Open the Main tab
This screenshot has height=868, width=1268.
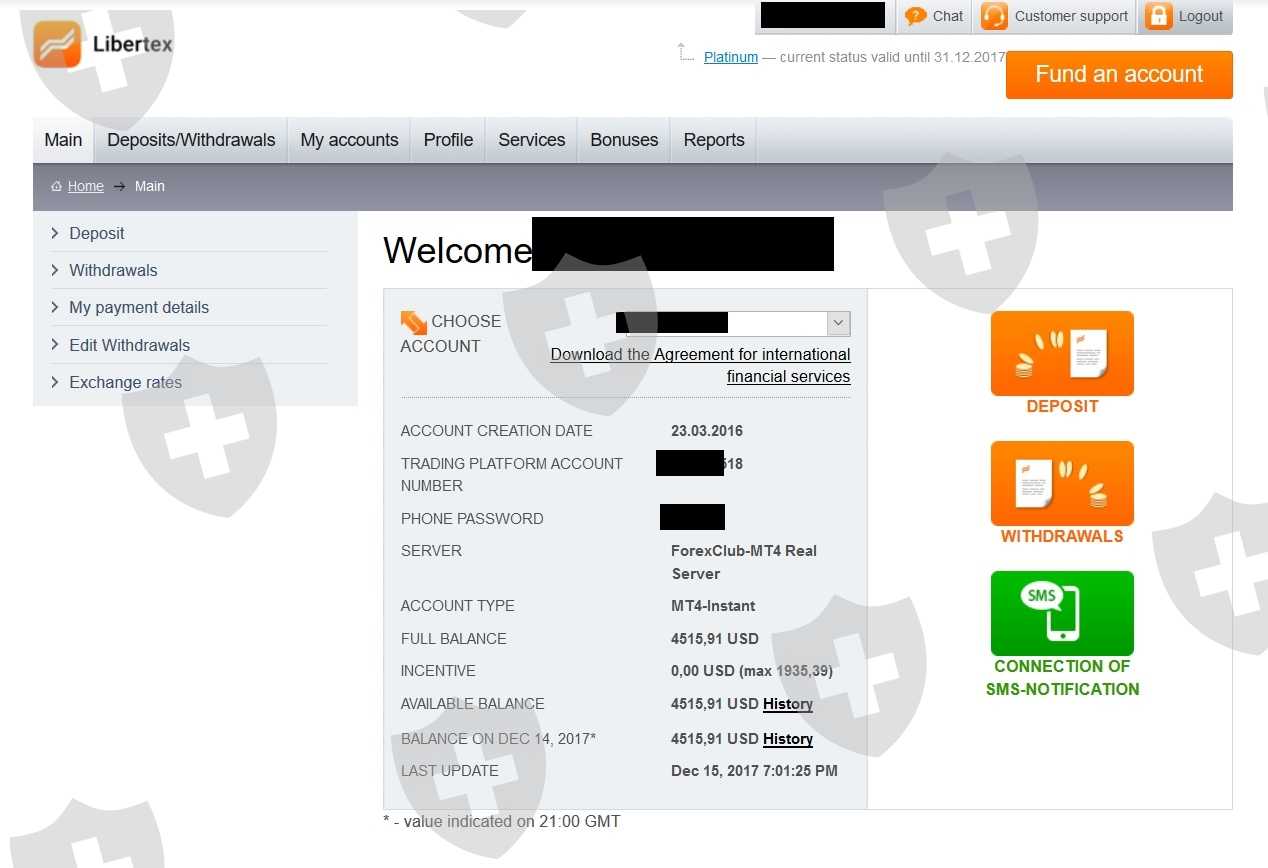tap(63, 140)
